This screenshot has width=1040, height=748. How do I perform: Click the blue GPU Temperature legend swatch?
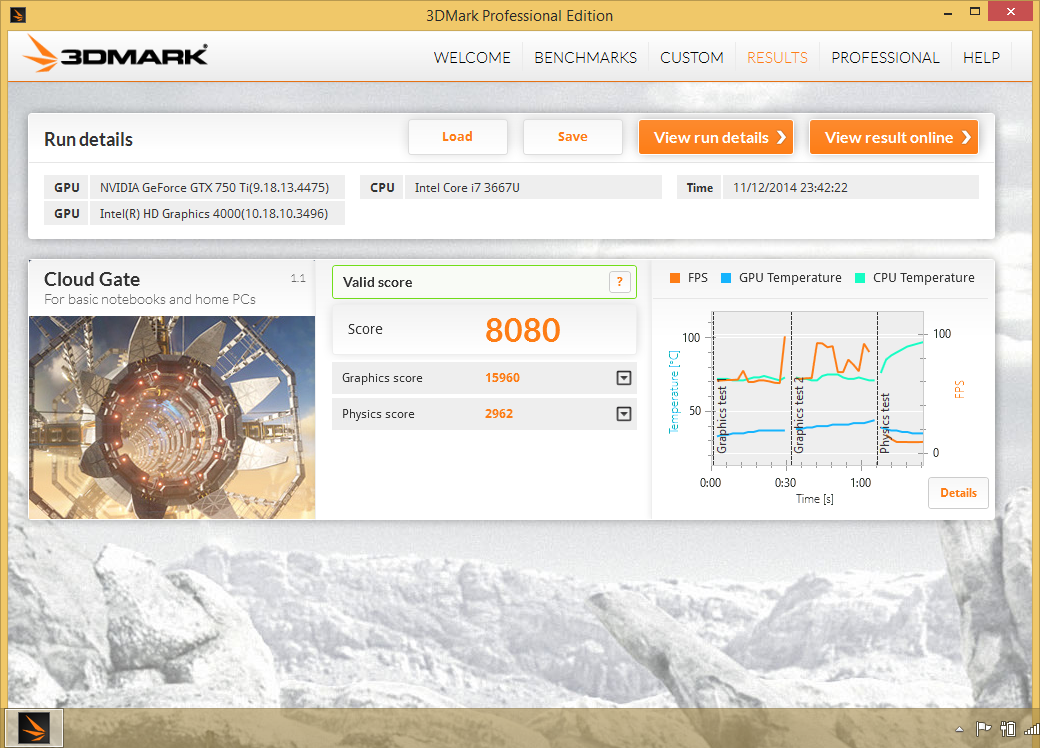[726, 278]
